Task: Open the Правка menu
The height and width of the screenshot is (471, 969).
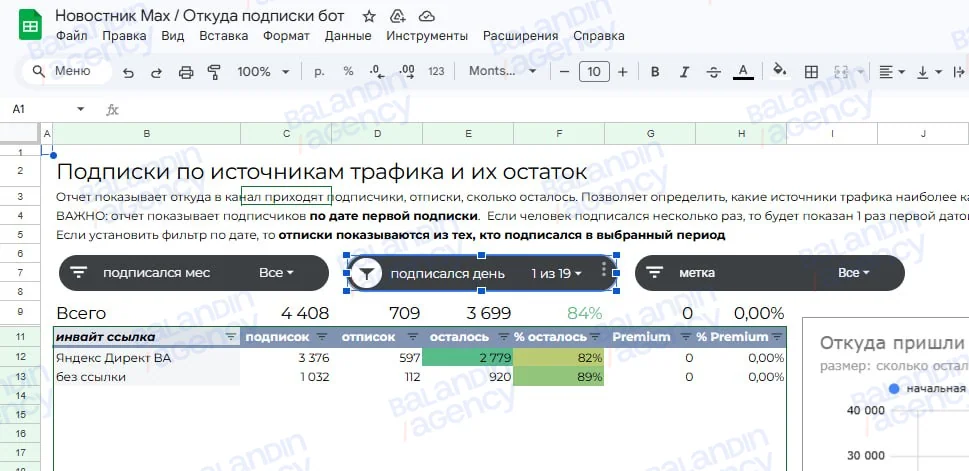Action: [124, 36]
